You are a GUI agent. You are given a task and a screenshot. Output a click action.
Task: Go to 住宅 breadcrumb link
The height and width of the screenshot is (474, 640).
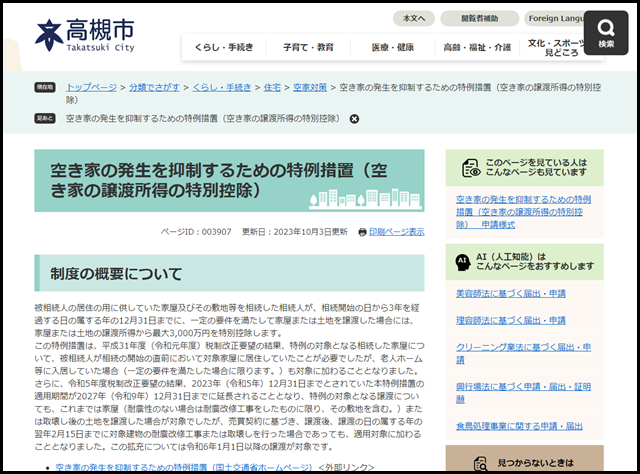[272, 87]
